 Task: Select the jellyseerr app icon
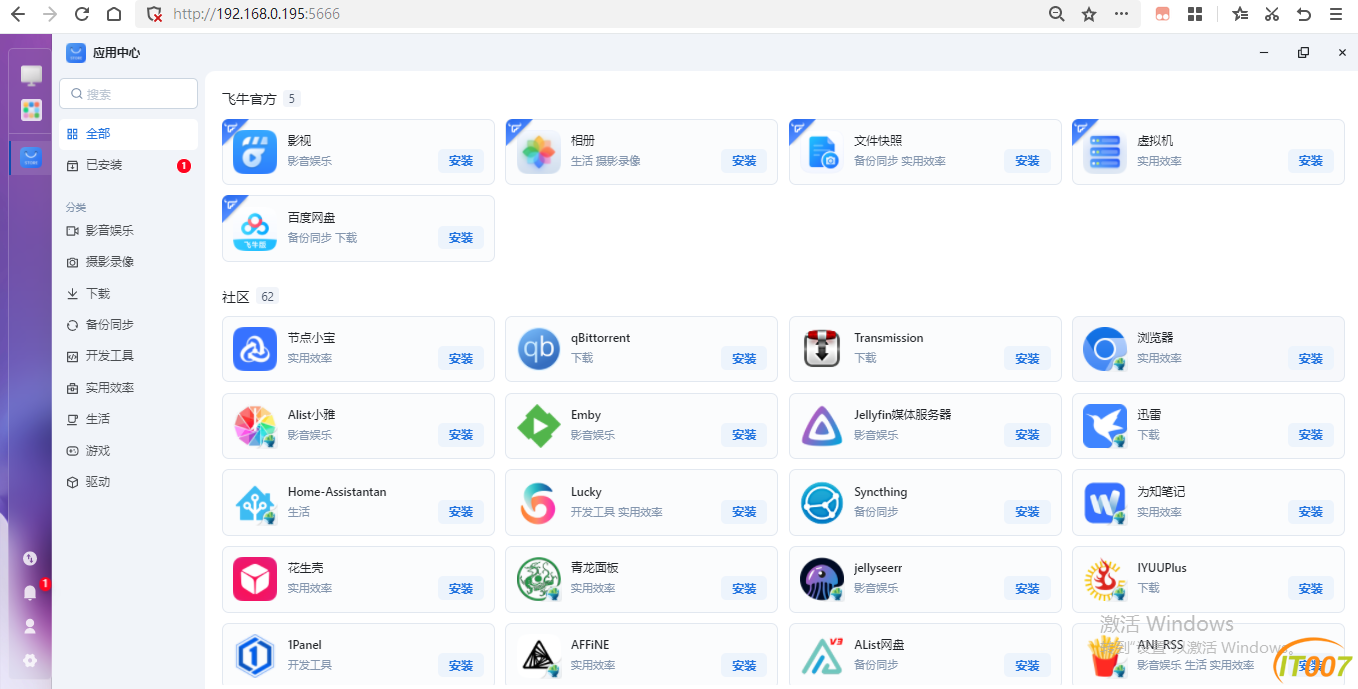tap(822, 579)
